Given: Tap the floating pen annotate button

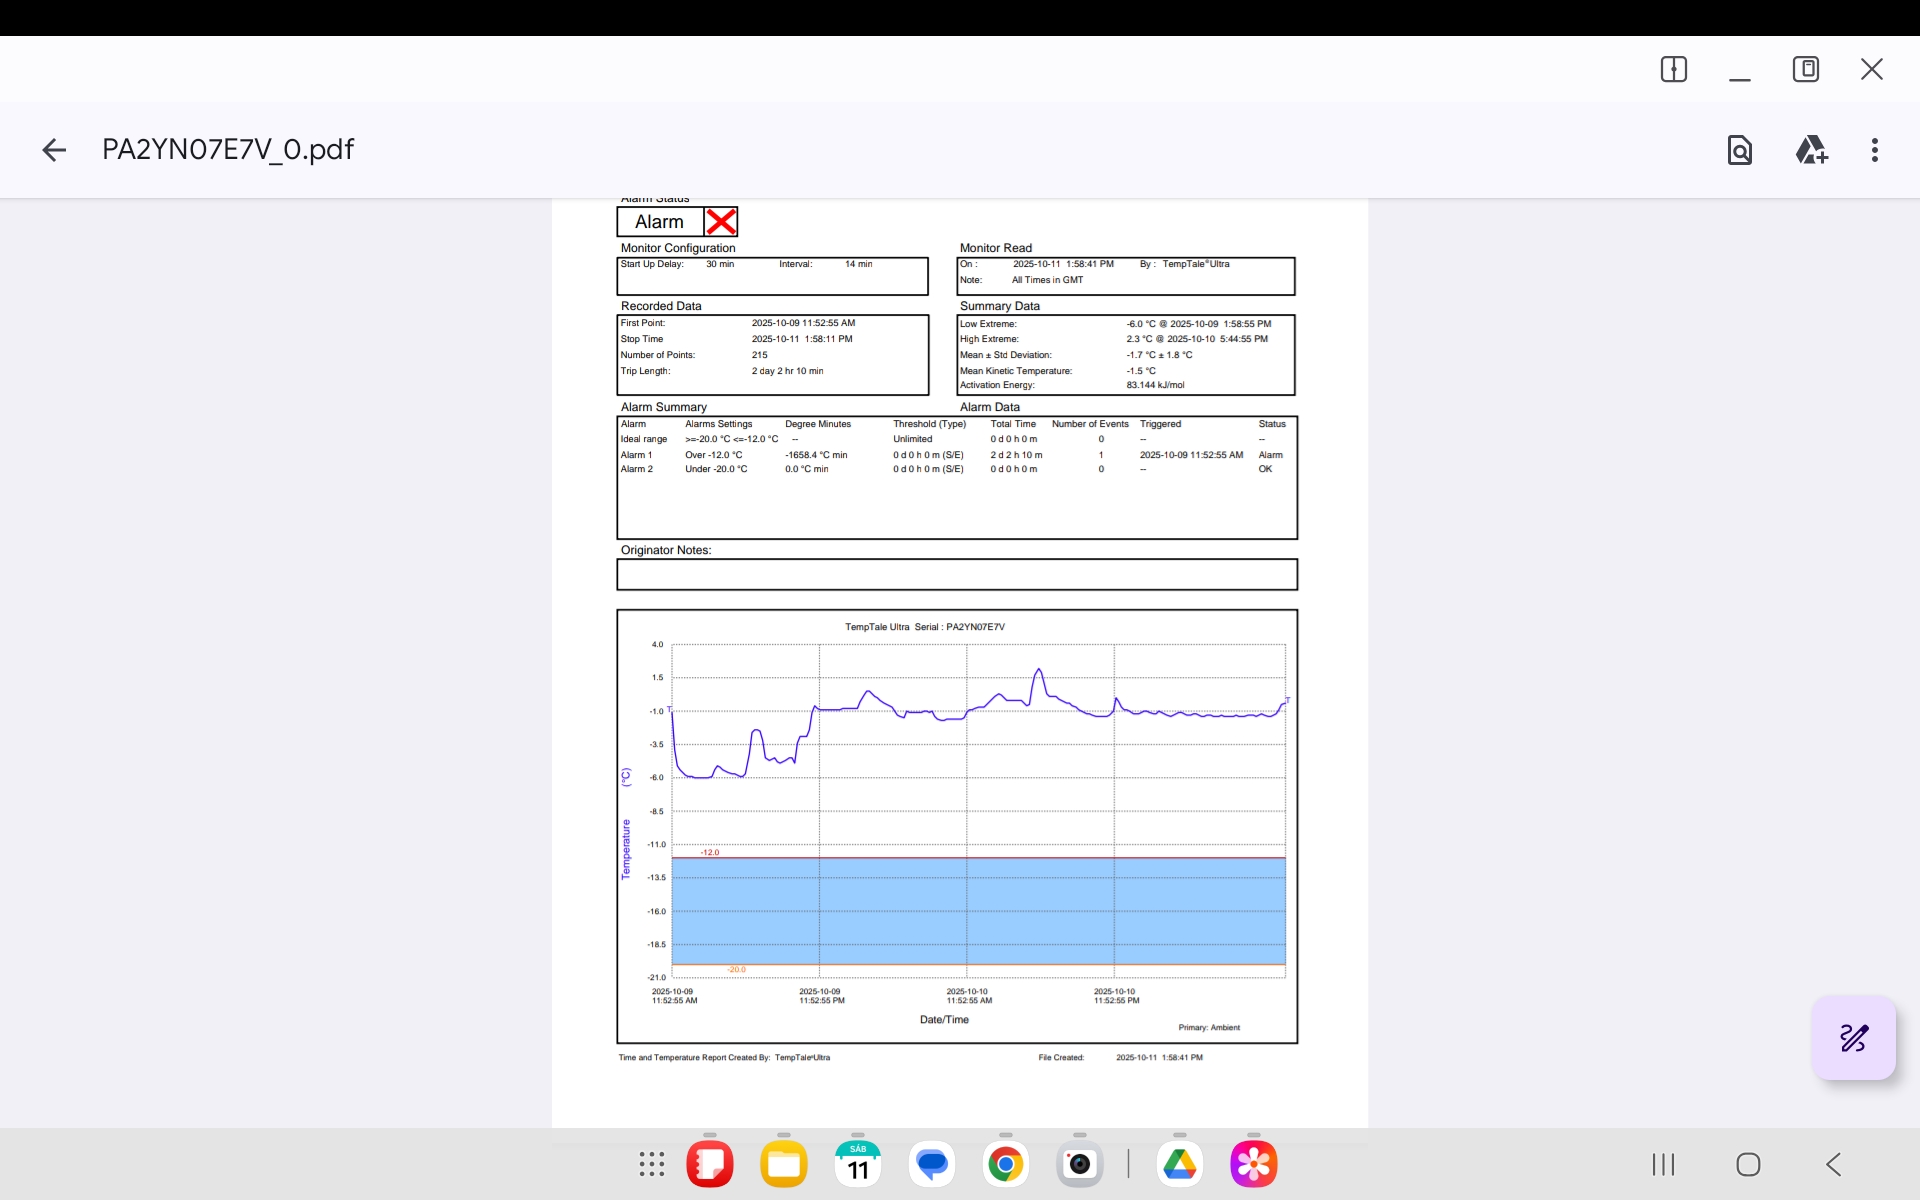Looking at the screenshot, I should (1853, 1038).
